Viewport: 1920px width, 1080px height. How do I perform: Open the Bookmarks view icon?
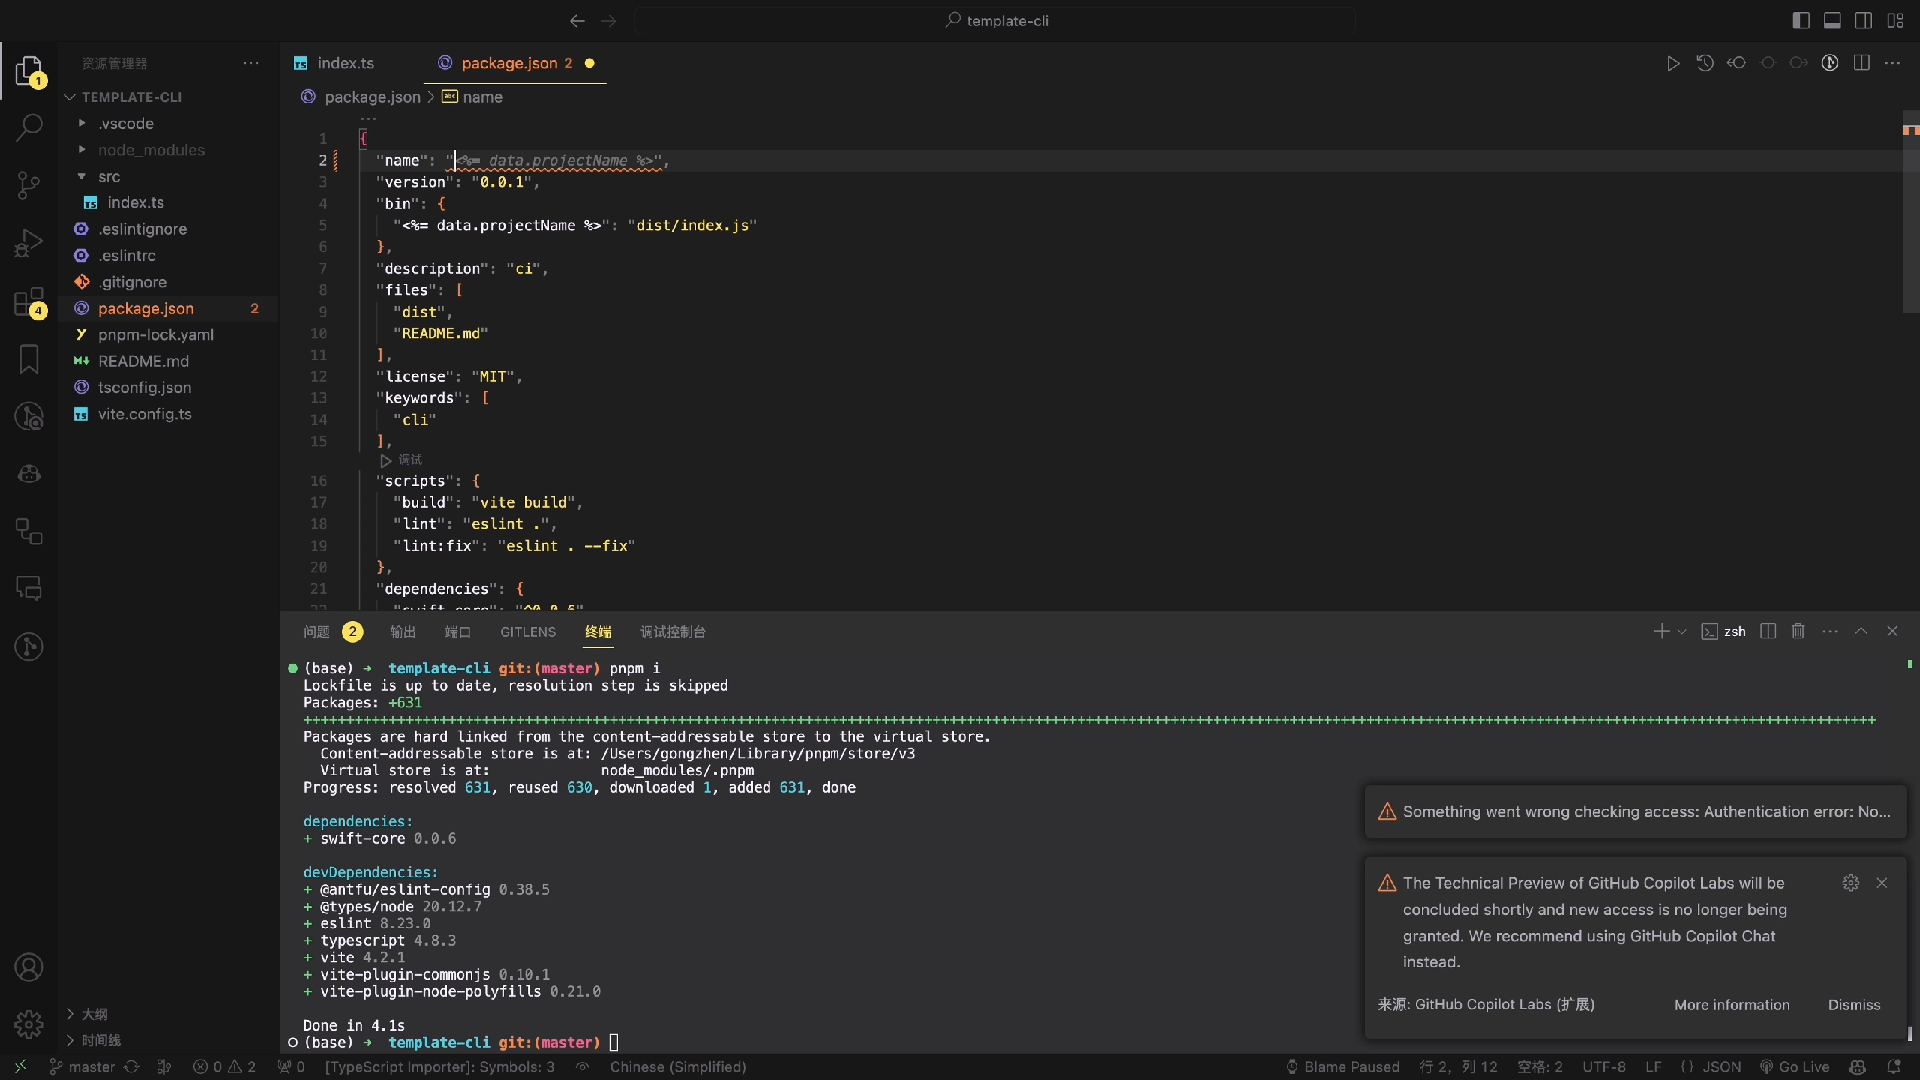tap(29, 359)
